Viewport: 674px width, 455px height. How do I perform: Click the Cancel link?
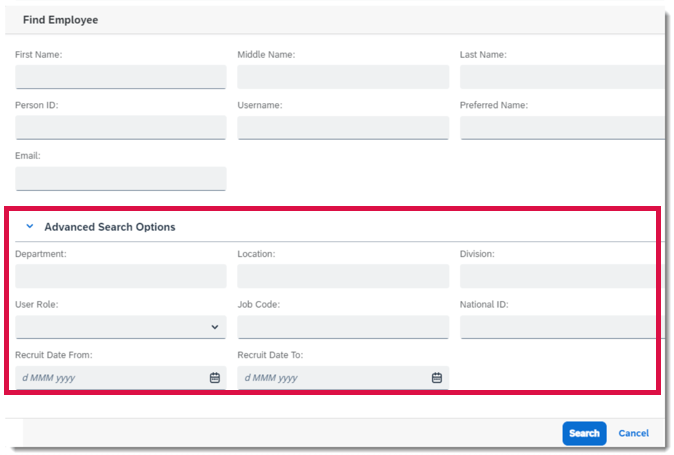click(633, 433)
